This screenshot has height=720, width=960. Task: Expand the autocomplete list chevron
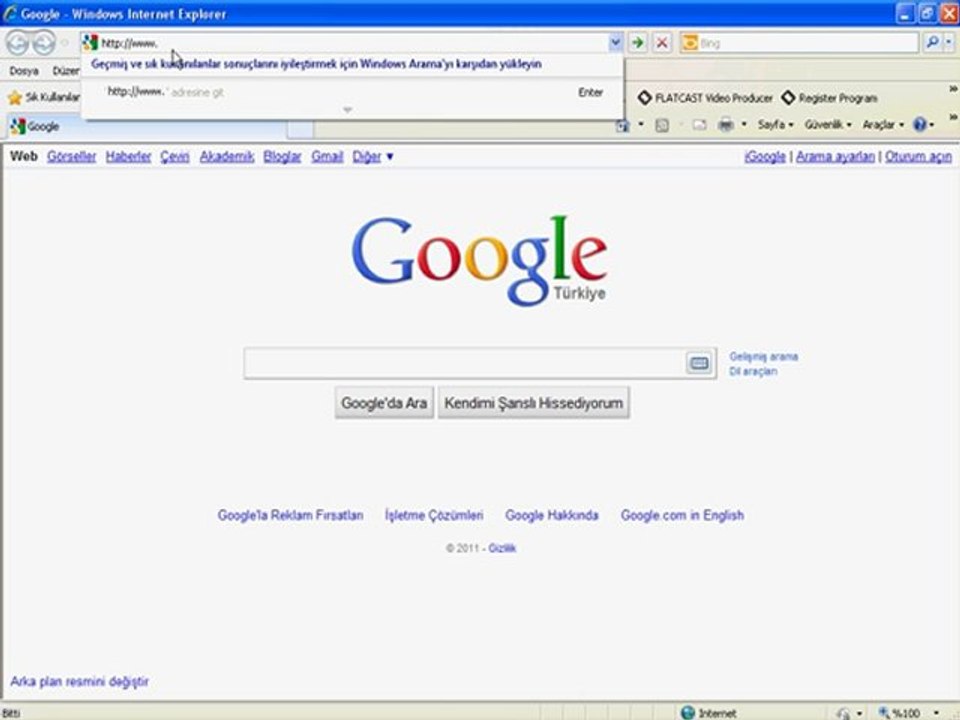[x=347, y=110]
